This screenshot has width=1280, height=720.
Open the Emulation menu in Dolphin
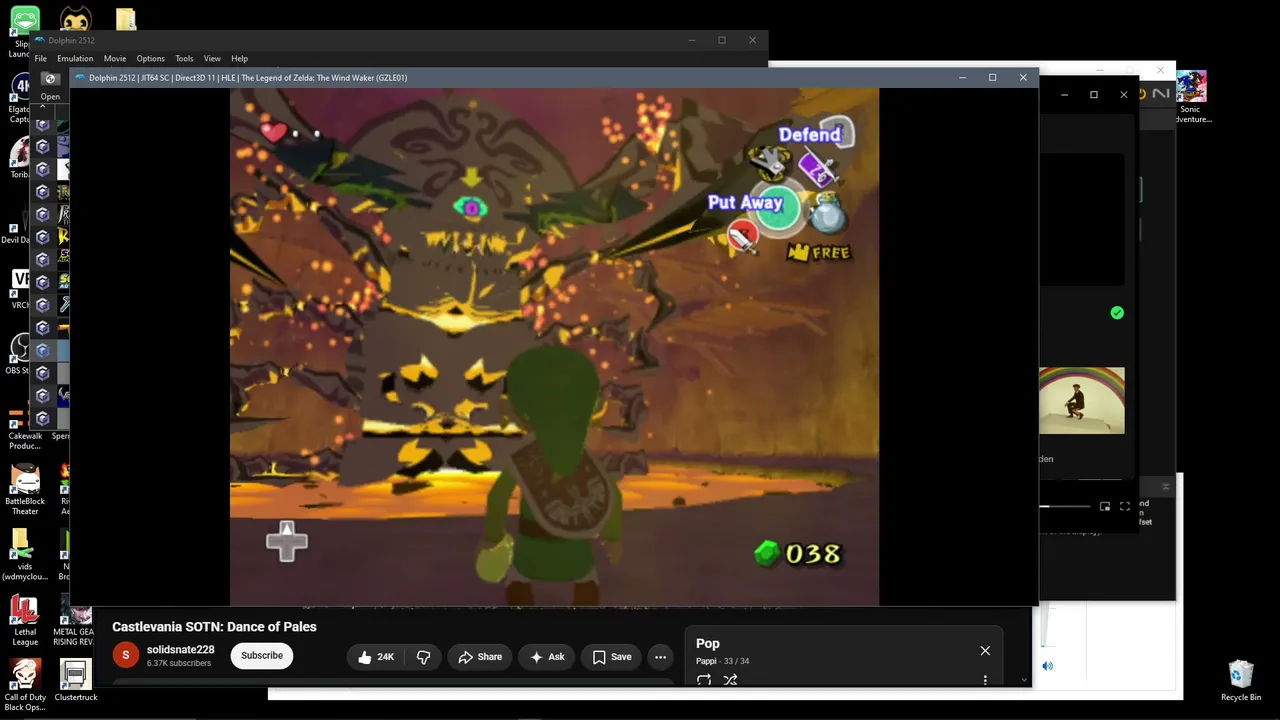(75, 59)
